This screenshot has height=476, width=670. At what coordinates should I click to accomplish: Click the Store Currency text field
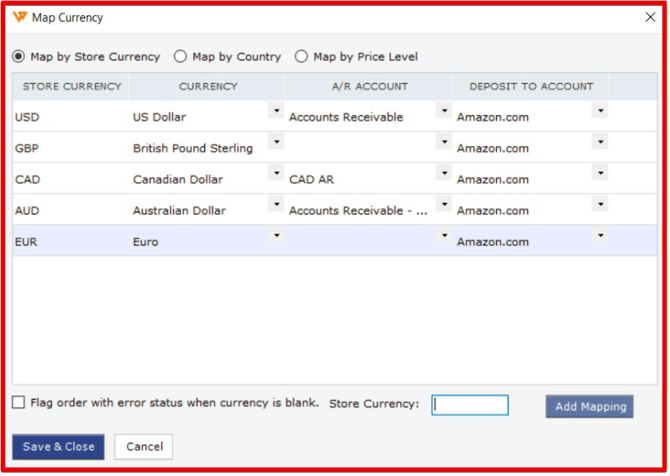click(470, 405)
